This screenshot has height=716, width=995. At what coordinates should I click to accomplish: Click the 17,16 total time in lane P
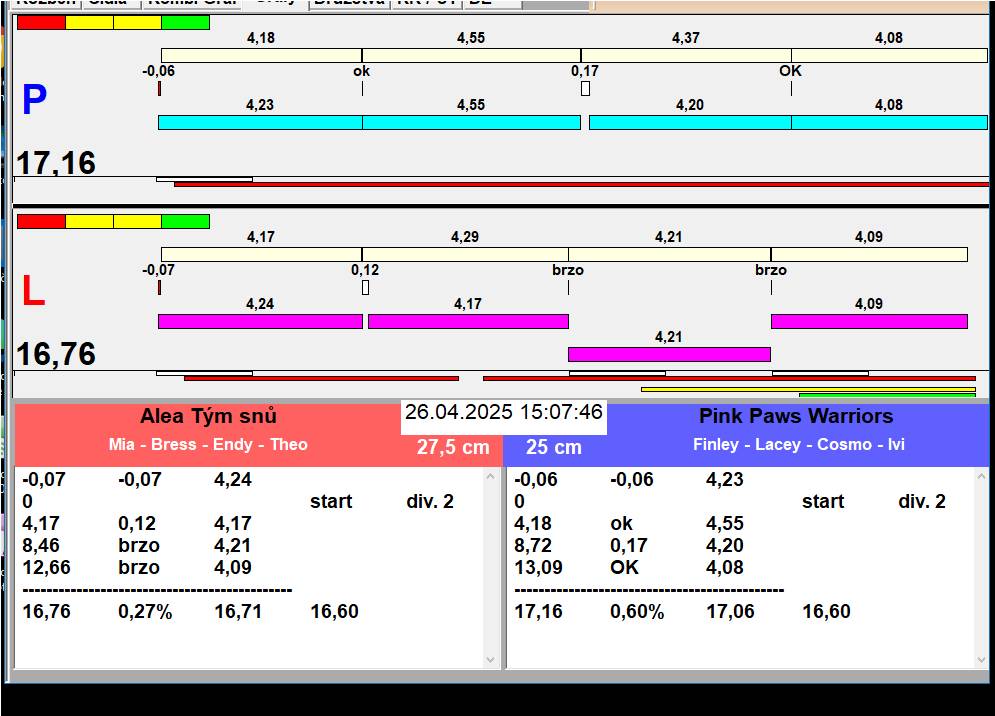click(x=56, y=163)
